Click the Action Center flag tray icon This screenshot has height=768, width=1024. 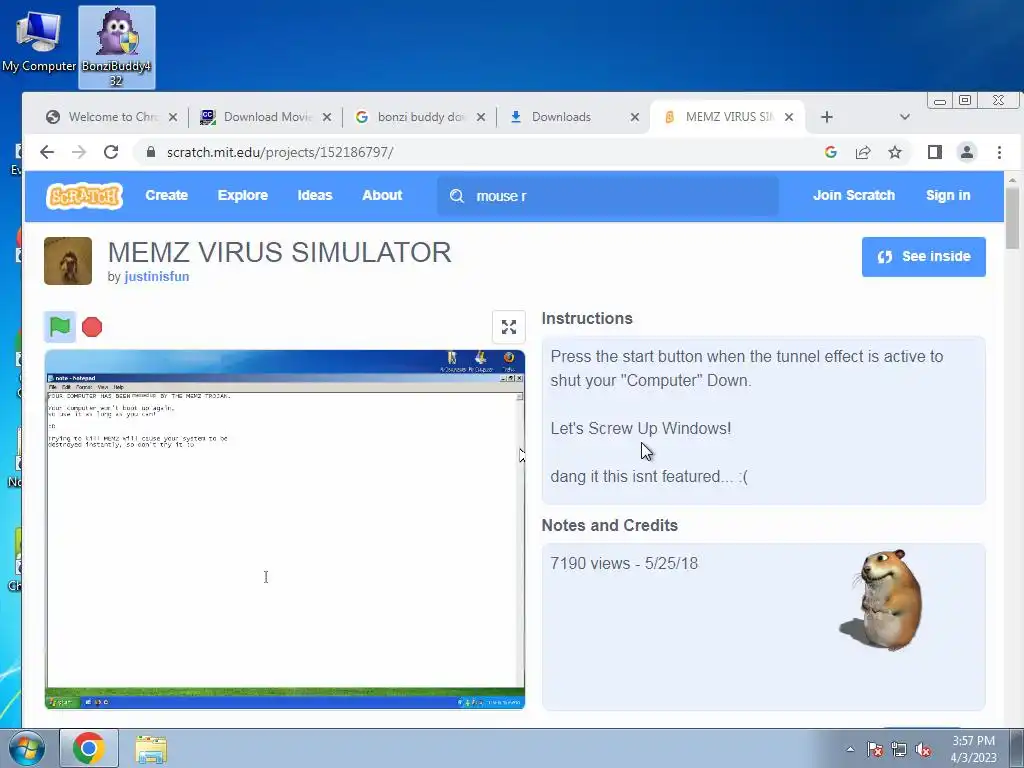coord(874,750)
